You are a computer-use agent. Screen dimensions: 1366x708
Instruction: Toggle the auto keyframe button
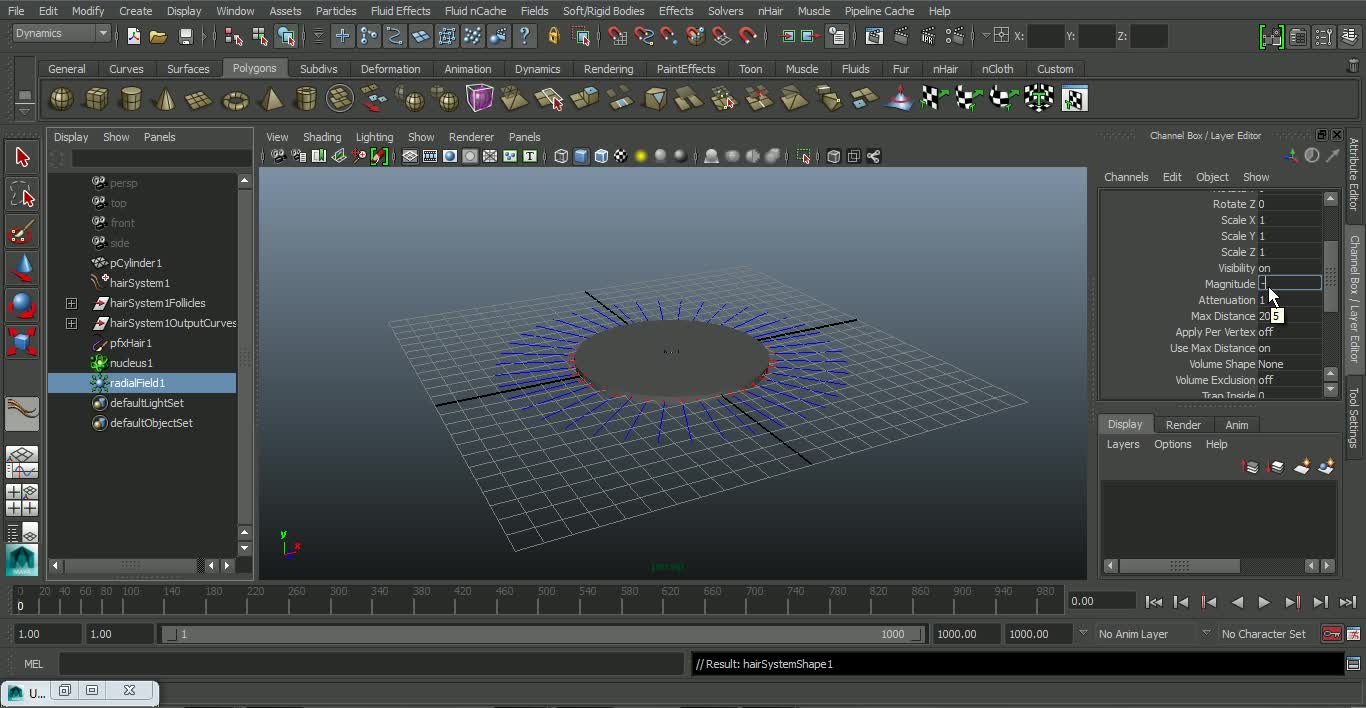(x=1332, y=634)
